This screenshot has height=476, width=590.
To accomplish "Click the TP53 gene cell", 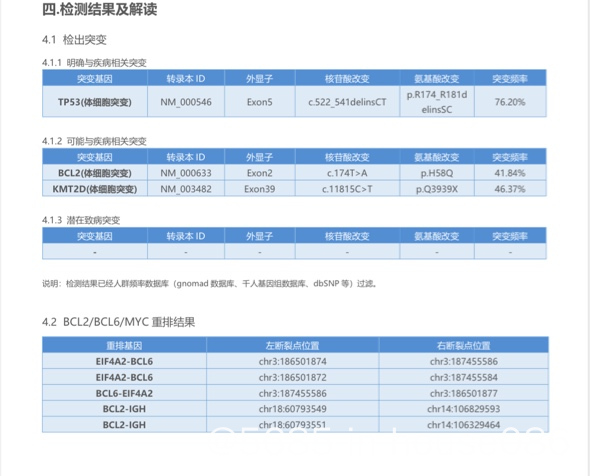I will click(95, 102).
